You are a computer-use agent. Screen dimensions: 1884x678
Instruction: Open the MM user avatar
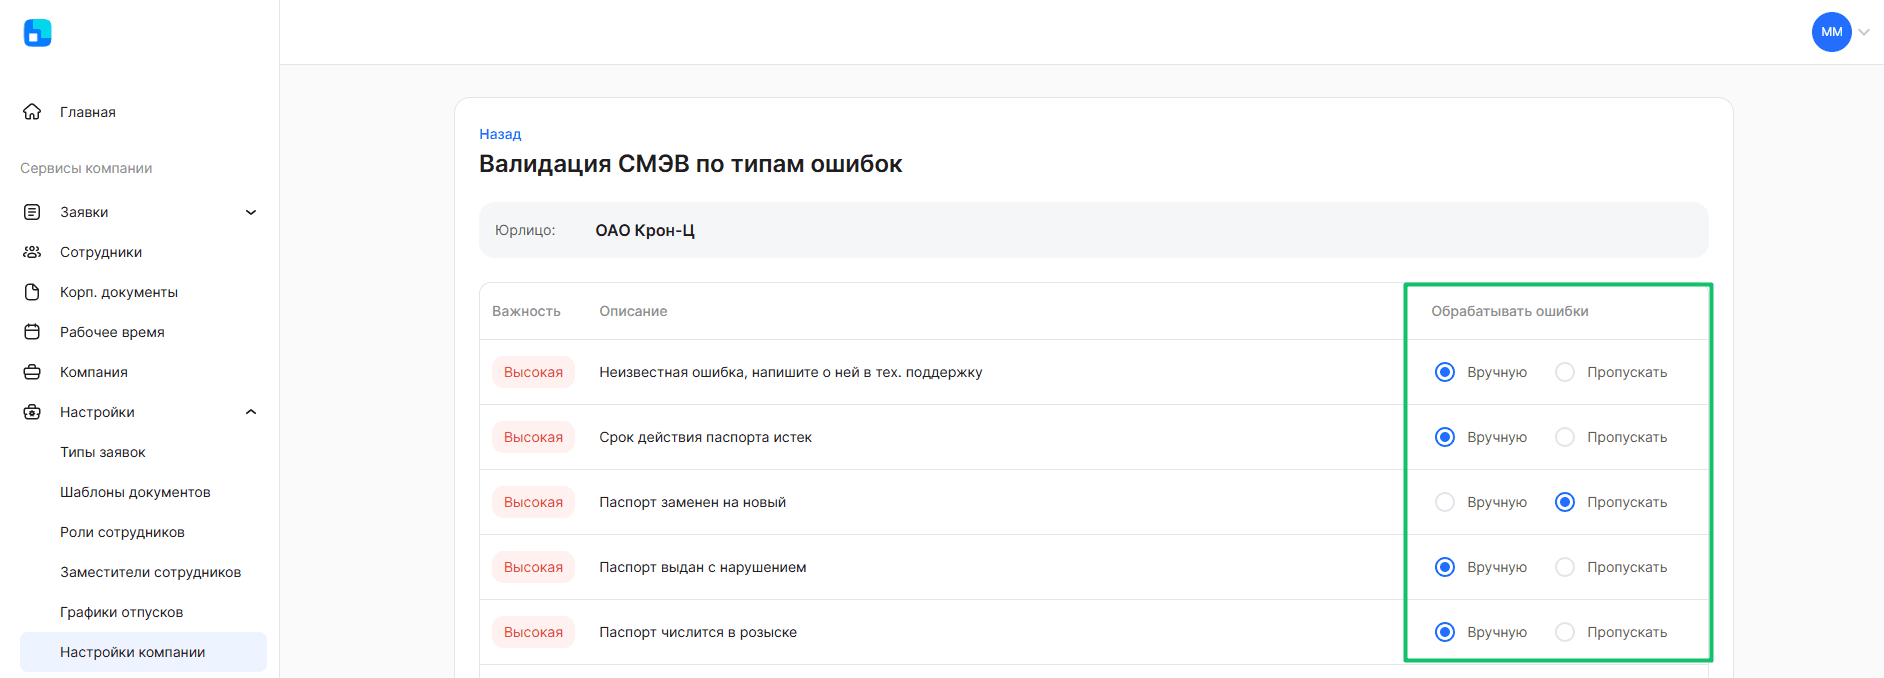(1831, 32)
